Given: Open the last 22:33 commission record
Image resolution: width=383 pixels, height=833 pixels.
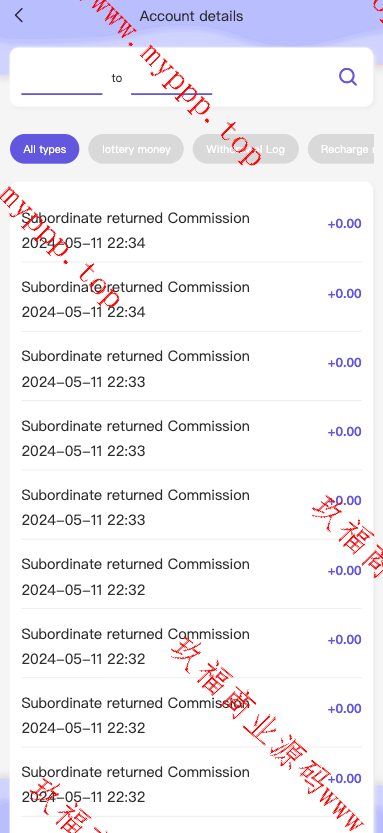Looking at the screenshot, I should point(191,507).
